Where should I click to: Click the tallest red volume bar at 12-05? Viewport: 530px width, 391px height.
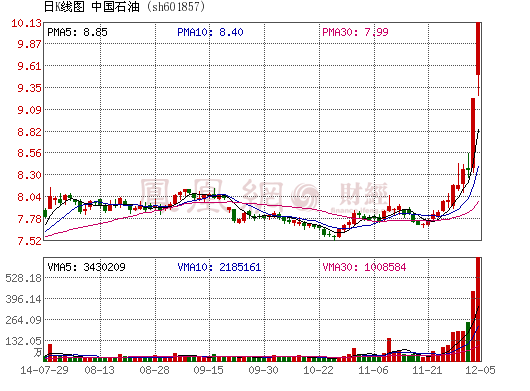(478, 309)
